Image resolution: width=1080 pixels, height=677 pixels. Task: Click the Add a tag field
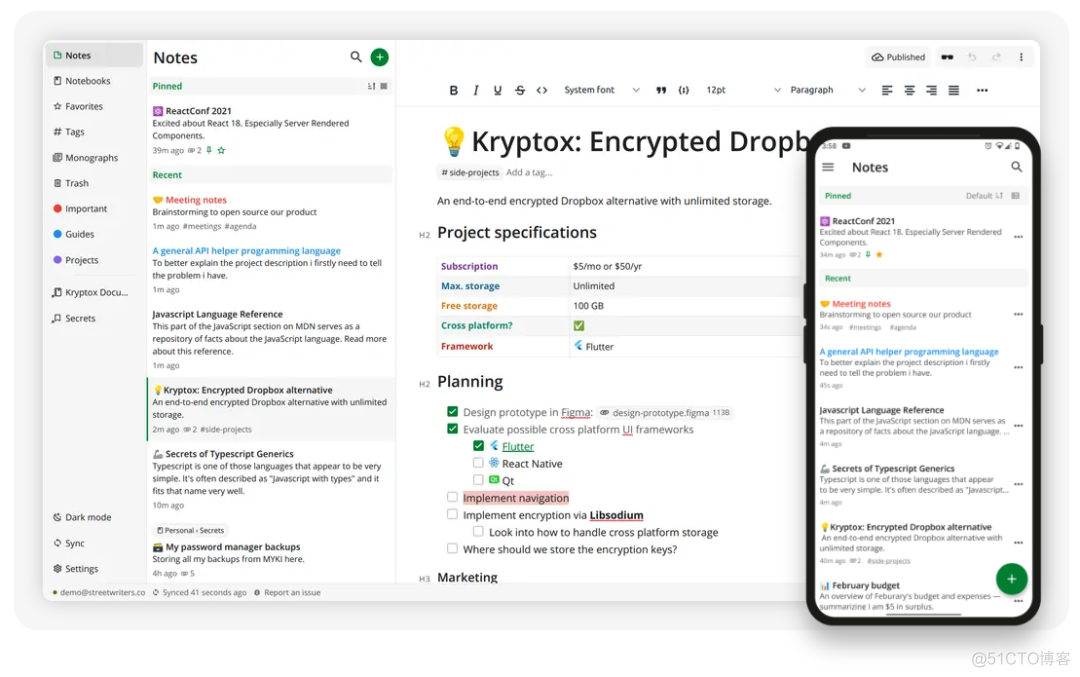tap(529, 172)
